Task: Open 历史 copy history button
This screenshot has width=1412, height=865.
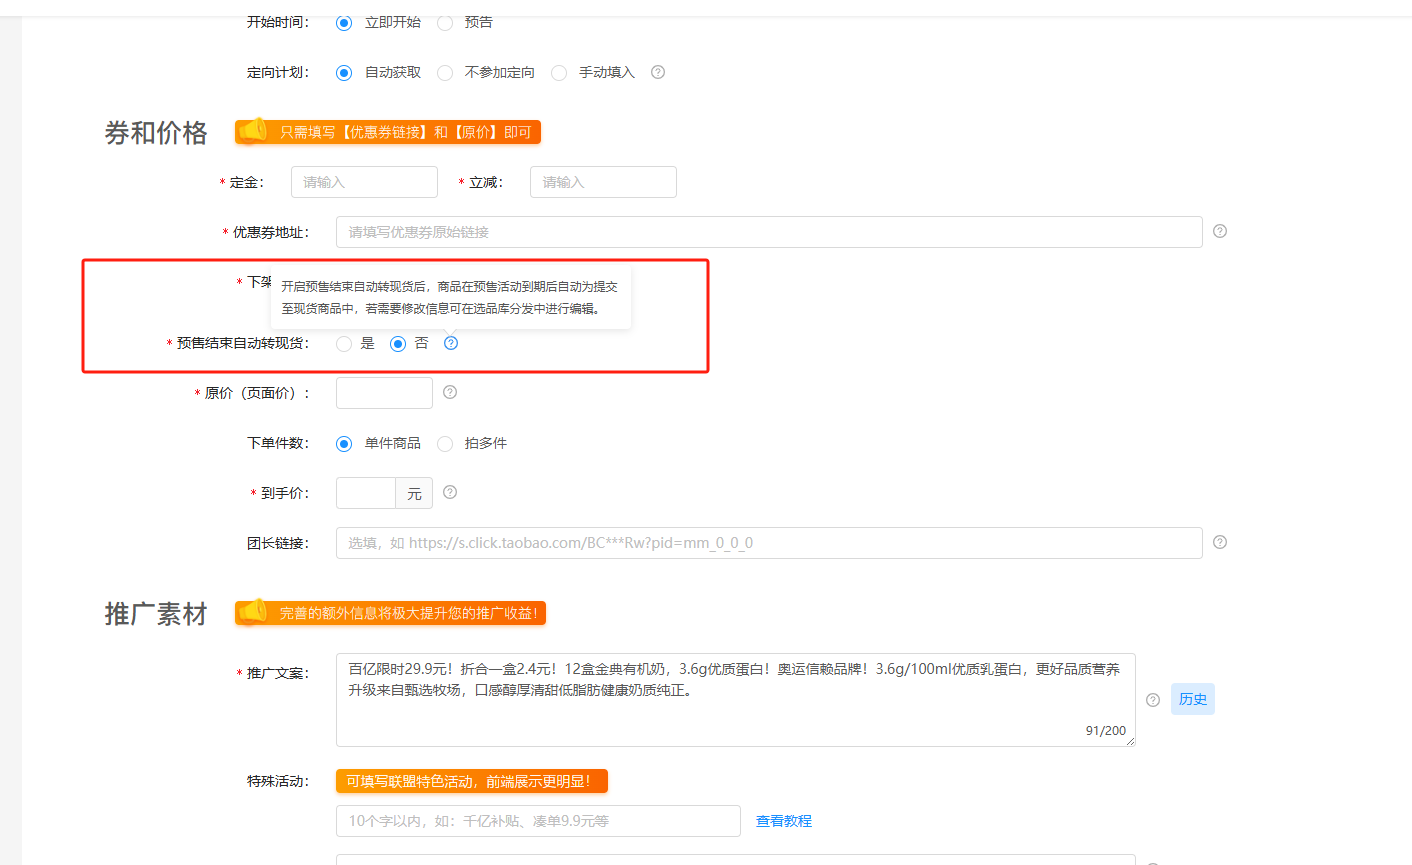Action: tap(1192, 699)
